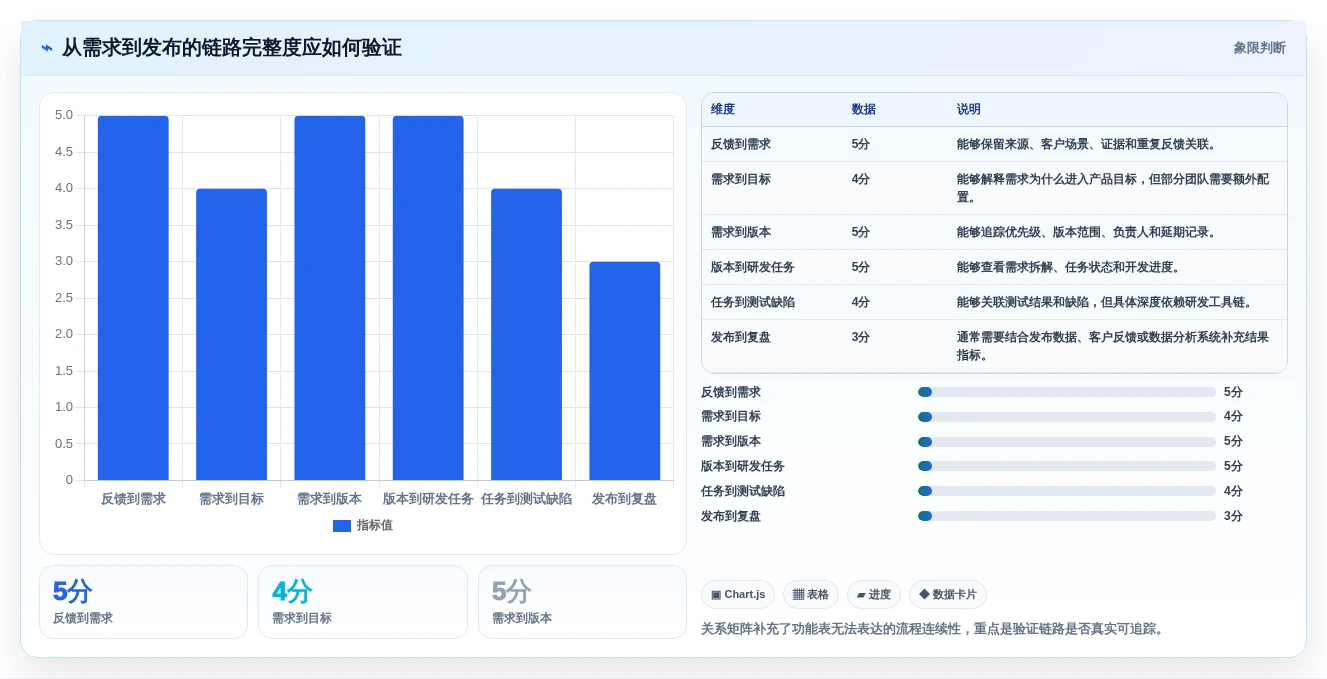This screenshot has width=1327, height=679.
Task: Click description 能够查看需求拆解、任务状态和开发进度
Action: [x=1071, y=267]
